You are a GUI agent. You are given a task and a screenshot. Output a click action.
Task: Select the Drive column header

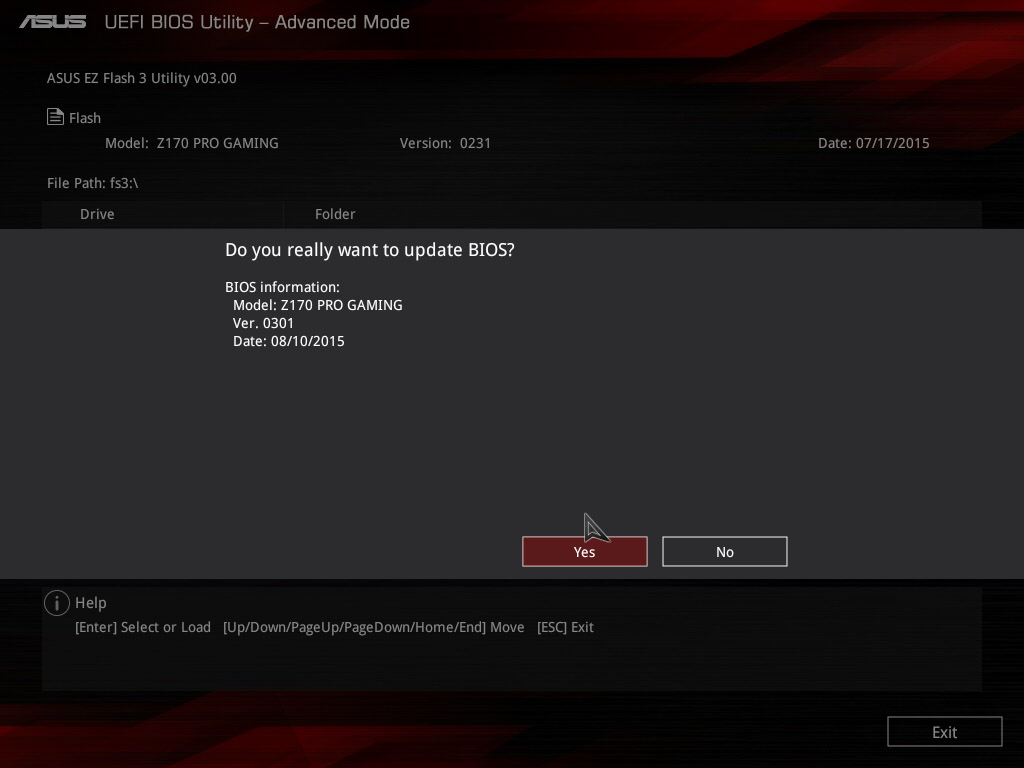pyautogui.click(x=97, y=214)
